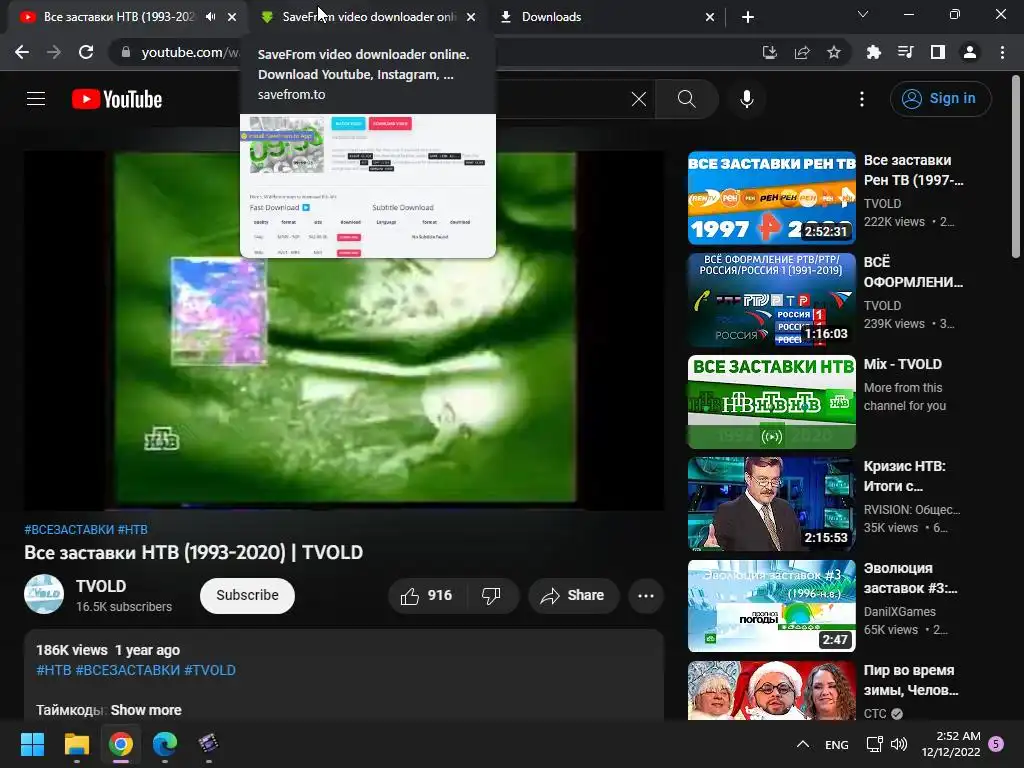Open video editor app in taskbar

tap(208, 744)
